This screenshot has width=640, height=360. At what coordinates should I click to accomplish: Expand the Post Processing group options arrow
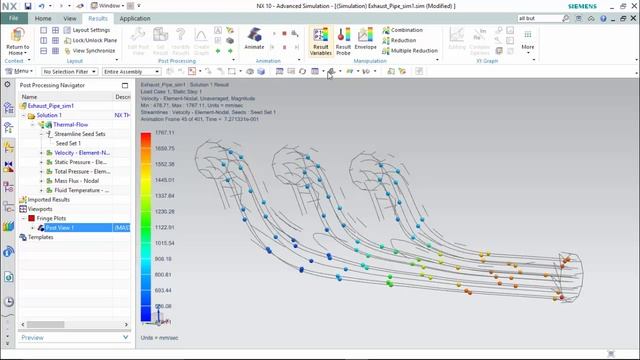click(233, 60)
